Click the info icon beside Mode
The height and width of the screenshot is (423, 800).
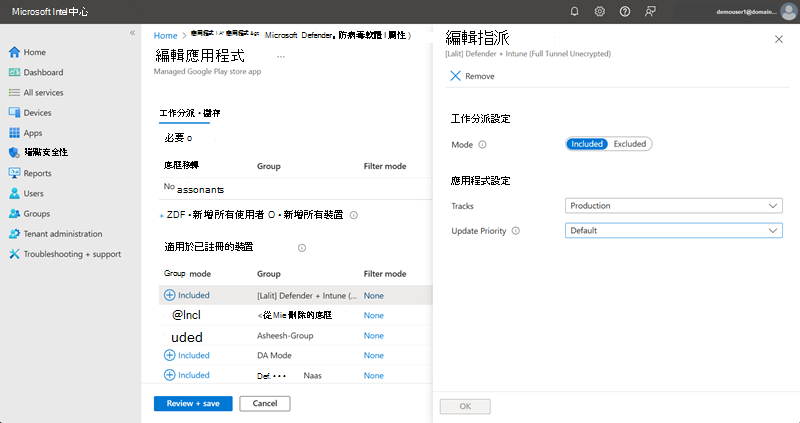coord(482,144)
